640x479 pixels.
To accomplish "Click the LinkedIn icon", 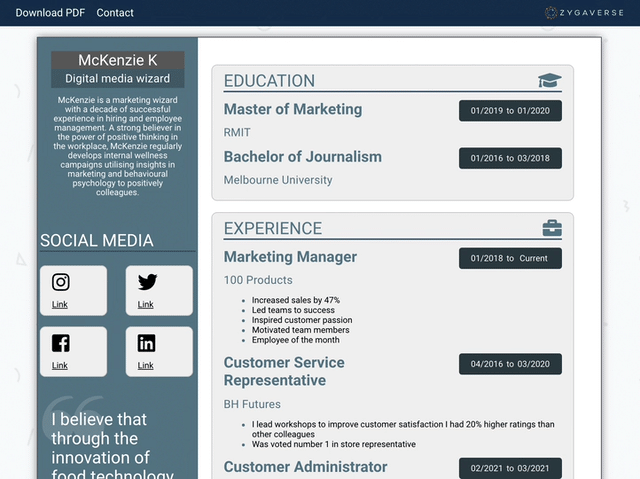I will pos(147,344).
